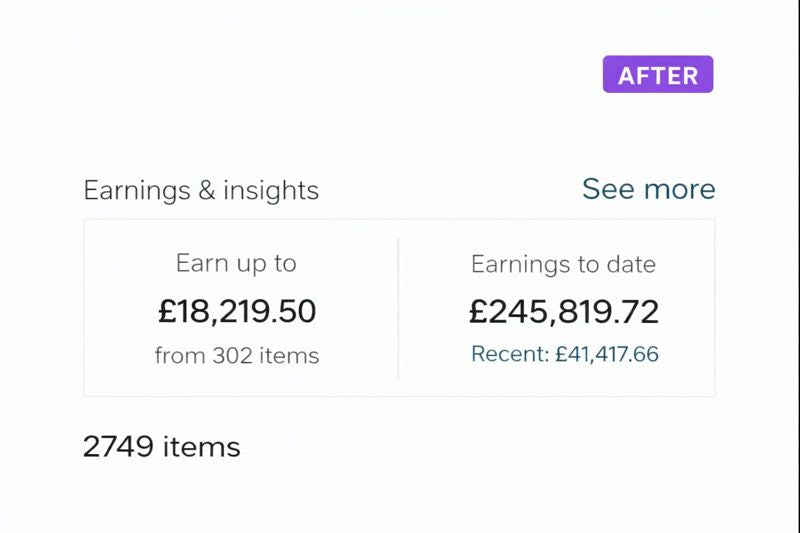Click the Earnings to date label
Screen dimensions: 800x533
[x=563, y=265]
